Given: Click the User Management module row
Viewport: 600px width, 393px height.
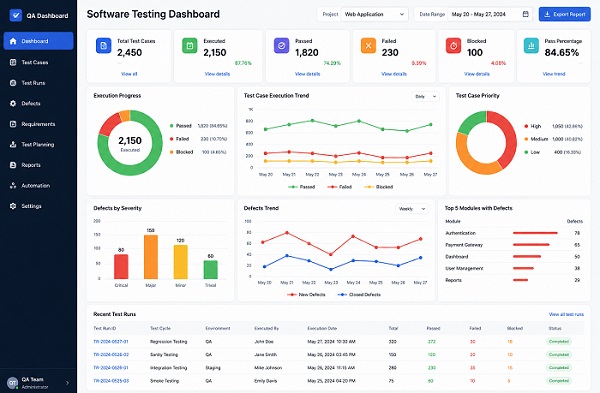Looking at the screenshot, I should (514, 268).
